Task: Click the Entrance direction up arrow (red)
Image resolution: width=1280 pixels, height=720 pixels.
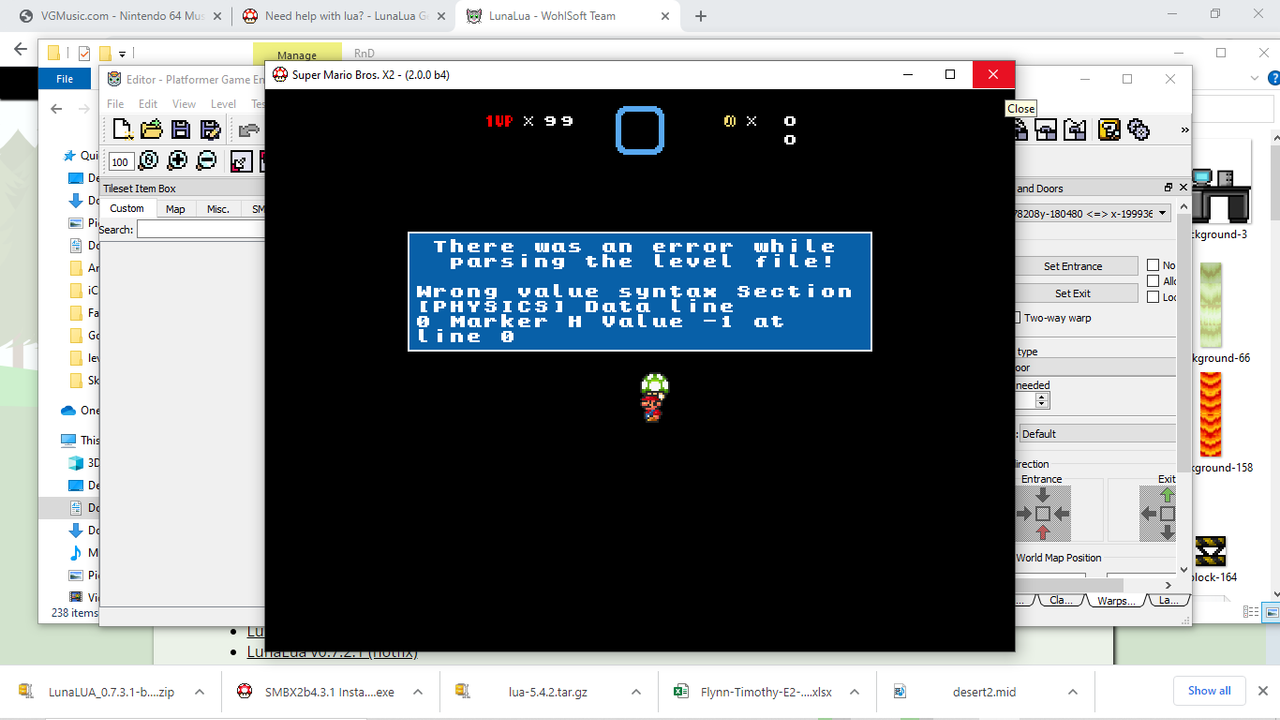Action: (1042, 532)
